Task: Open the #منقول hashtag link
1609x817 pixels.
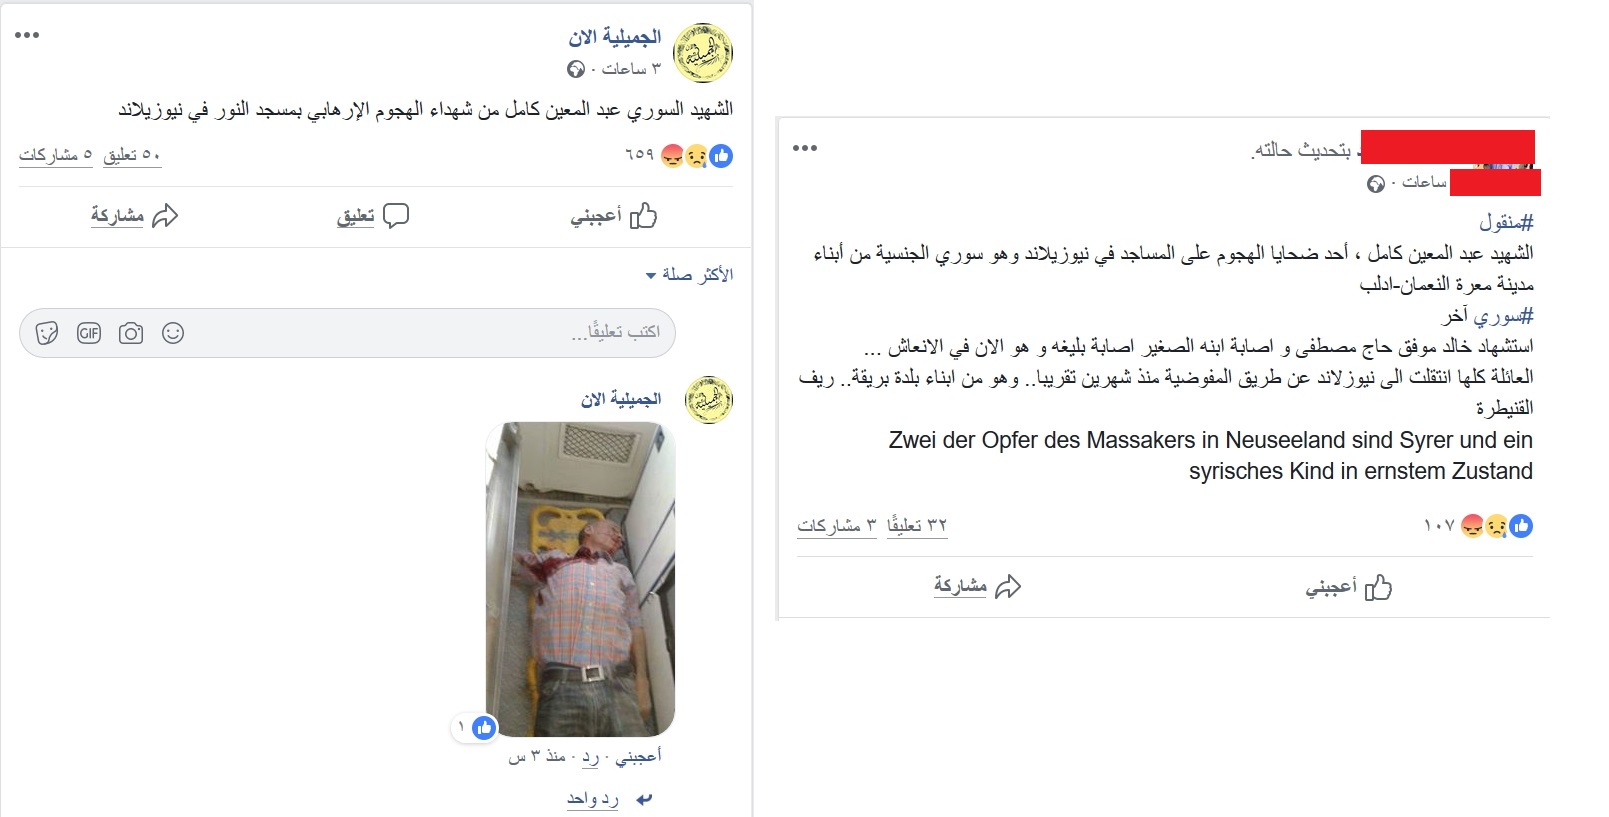Action: 1506,221
